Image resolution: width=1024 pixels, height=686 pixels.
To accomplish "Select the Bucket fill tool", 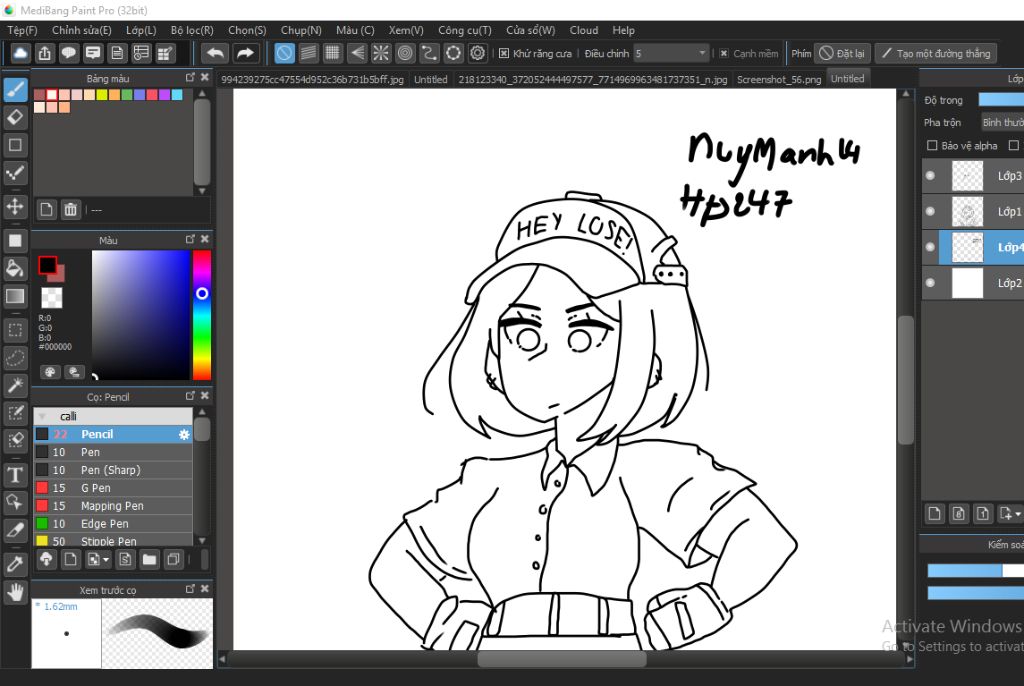I will [15, 269].
